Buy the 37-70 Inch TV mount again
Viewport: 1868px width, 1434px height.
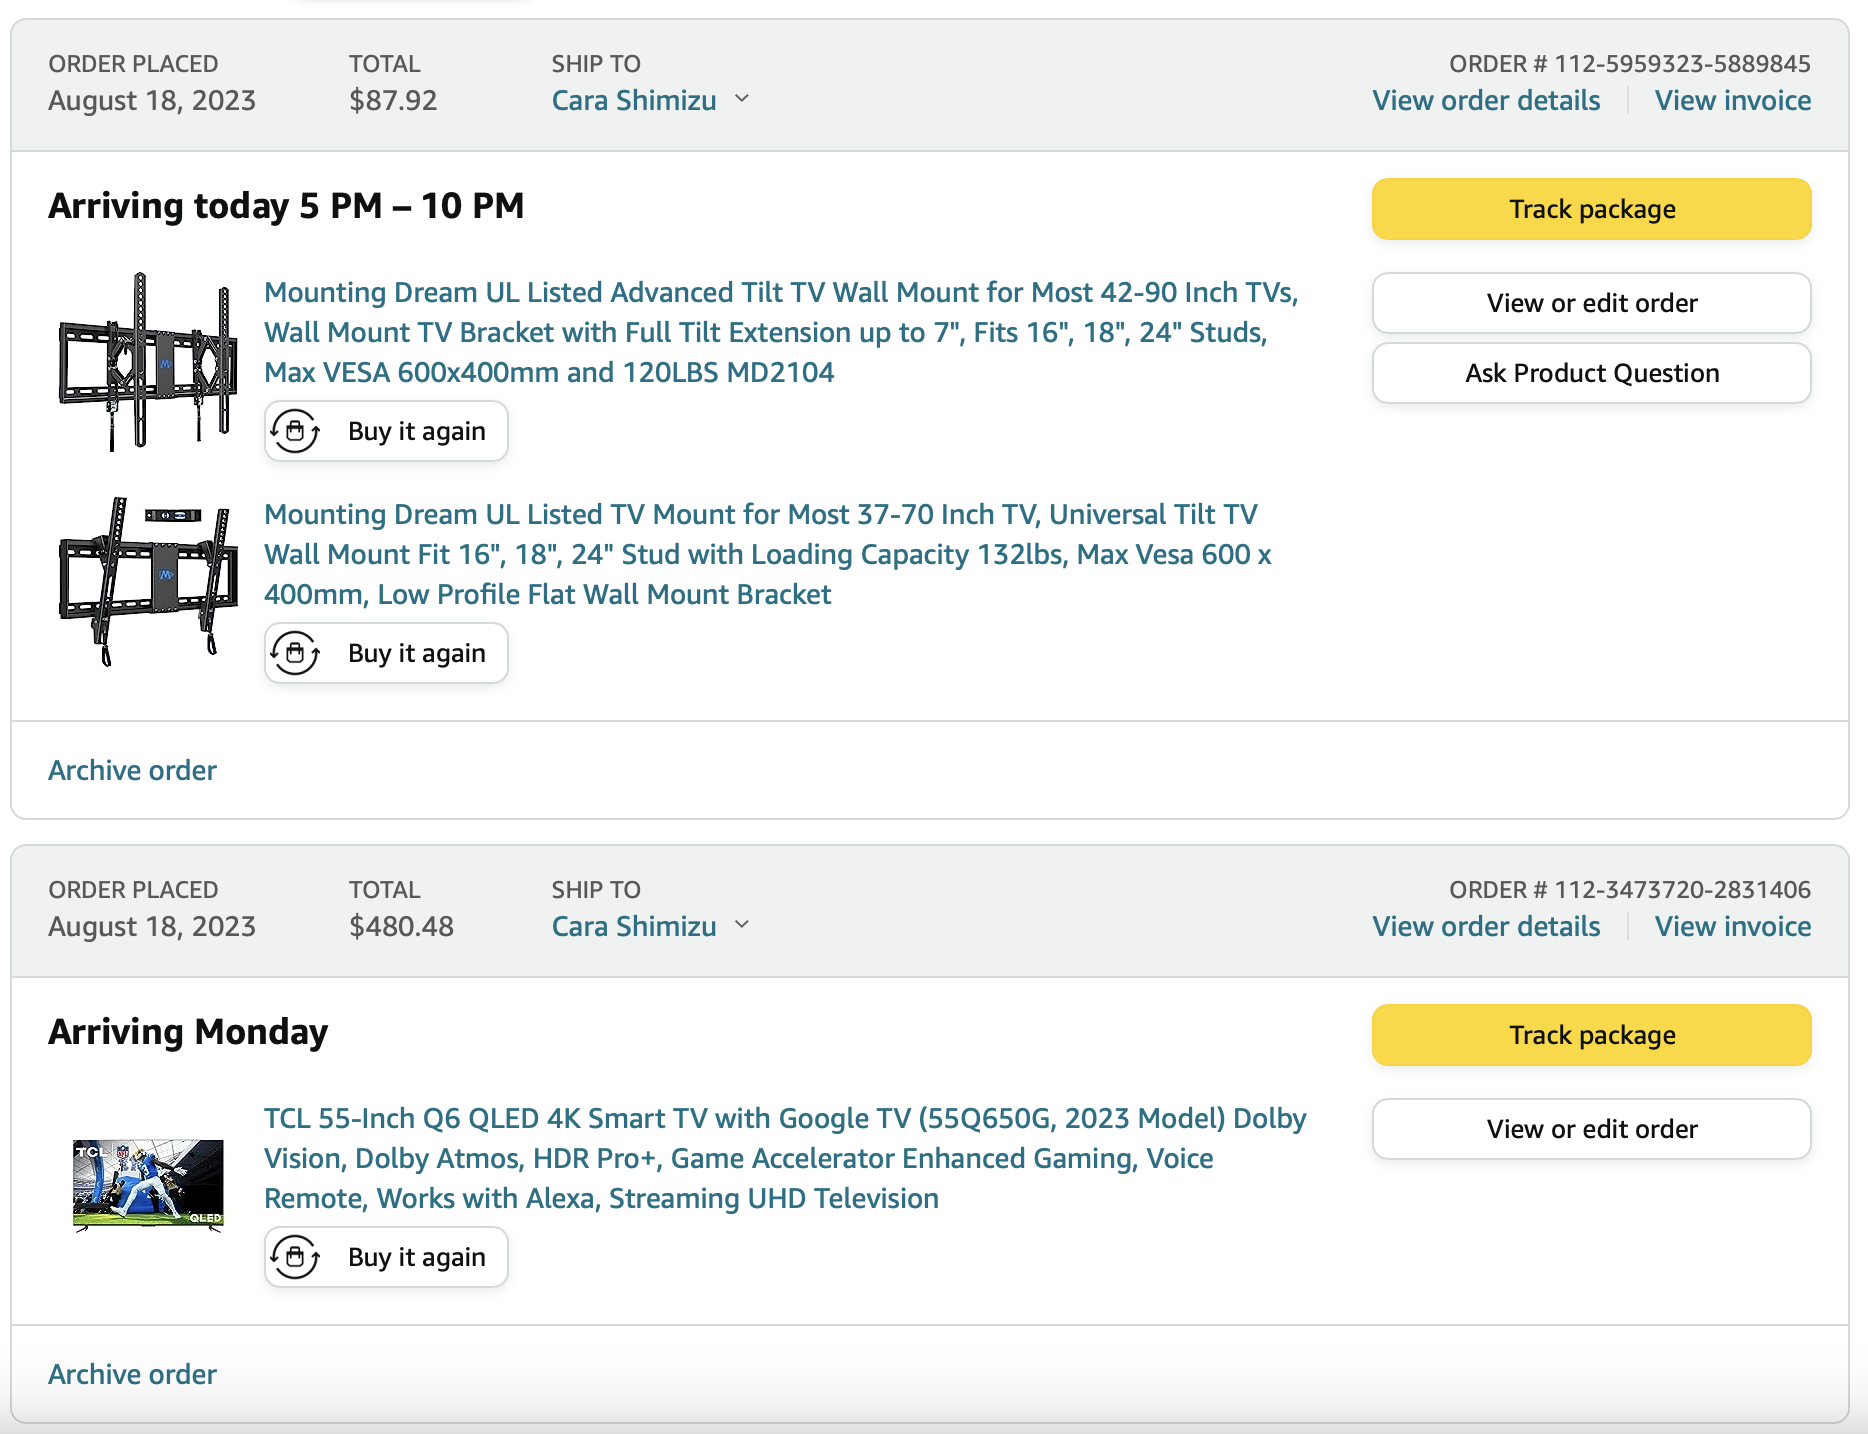pos(386,653)
